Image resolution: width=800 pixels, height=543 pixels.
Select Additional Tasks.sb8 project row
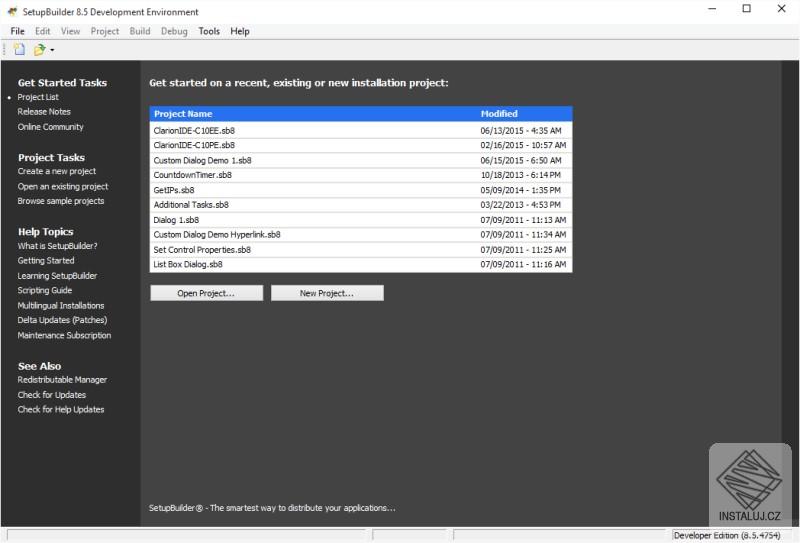361,205
